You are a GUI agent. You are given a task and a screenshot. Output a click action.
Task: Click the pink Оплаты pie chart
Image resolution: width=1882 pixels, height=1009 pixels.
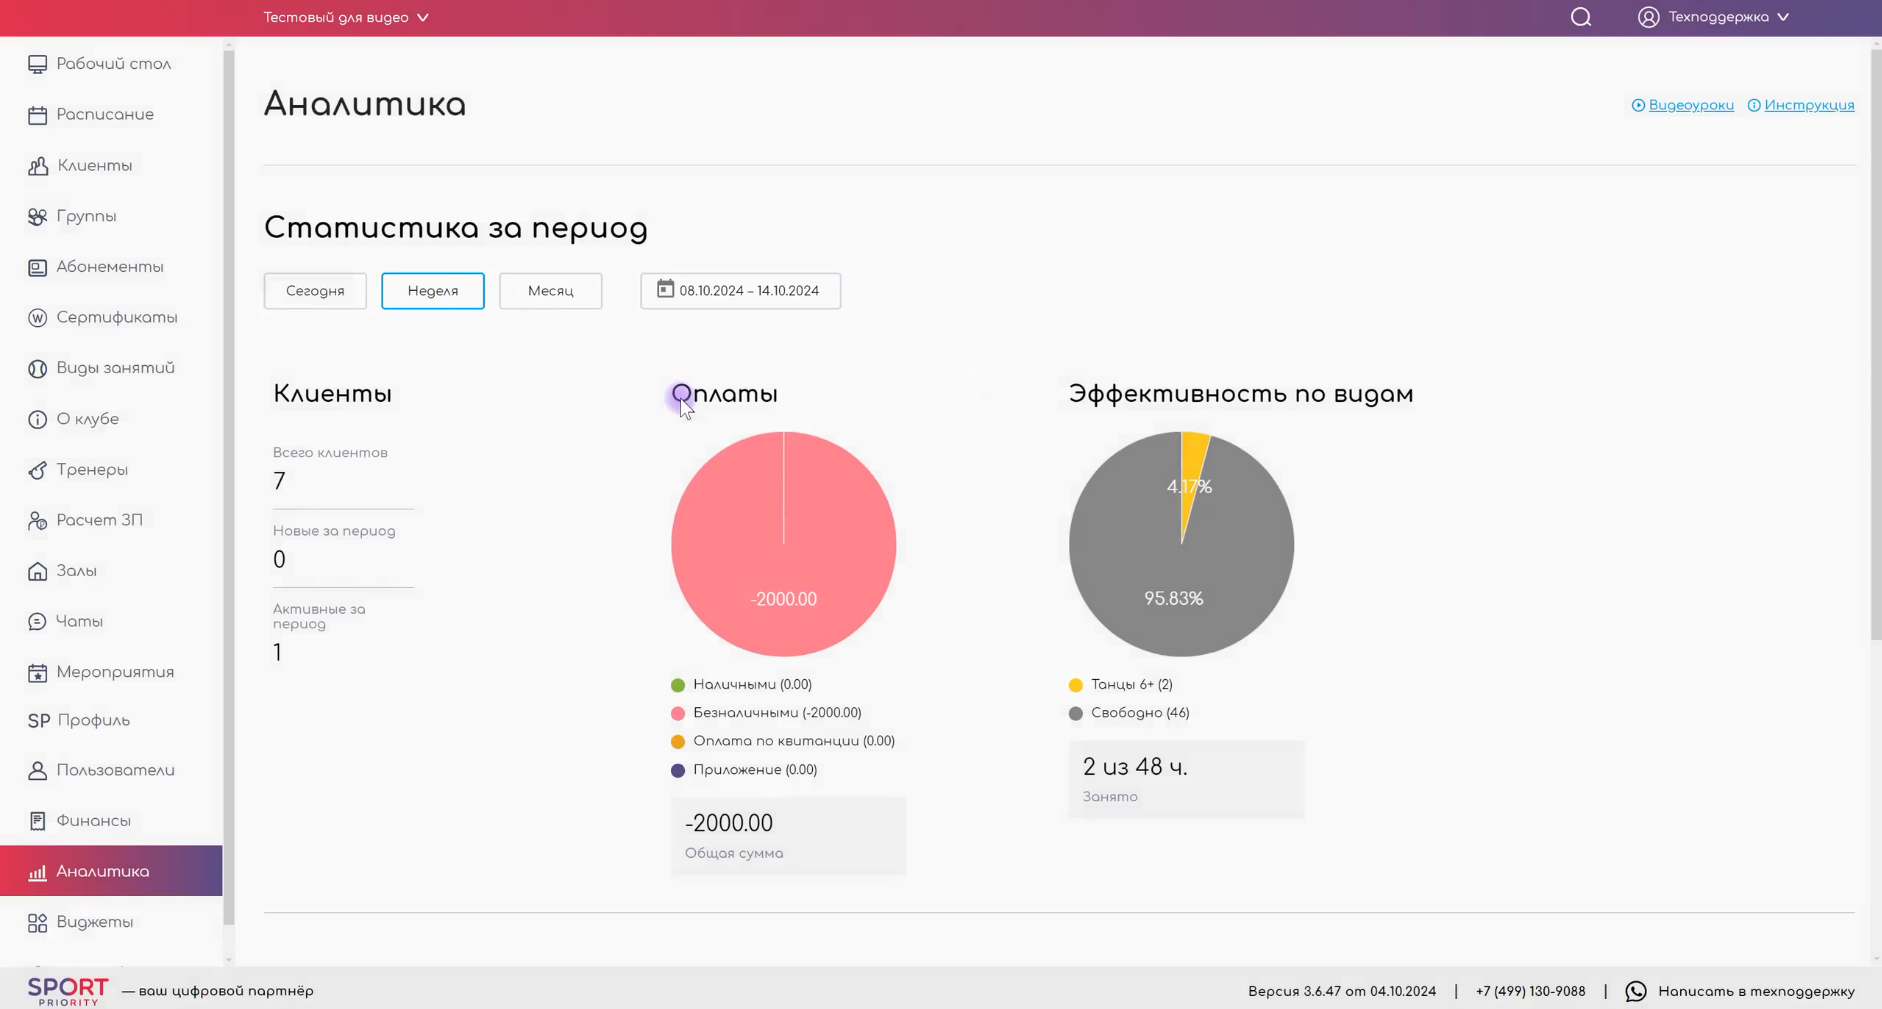pyautogui.click(x=784, y=544)
